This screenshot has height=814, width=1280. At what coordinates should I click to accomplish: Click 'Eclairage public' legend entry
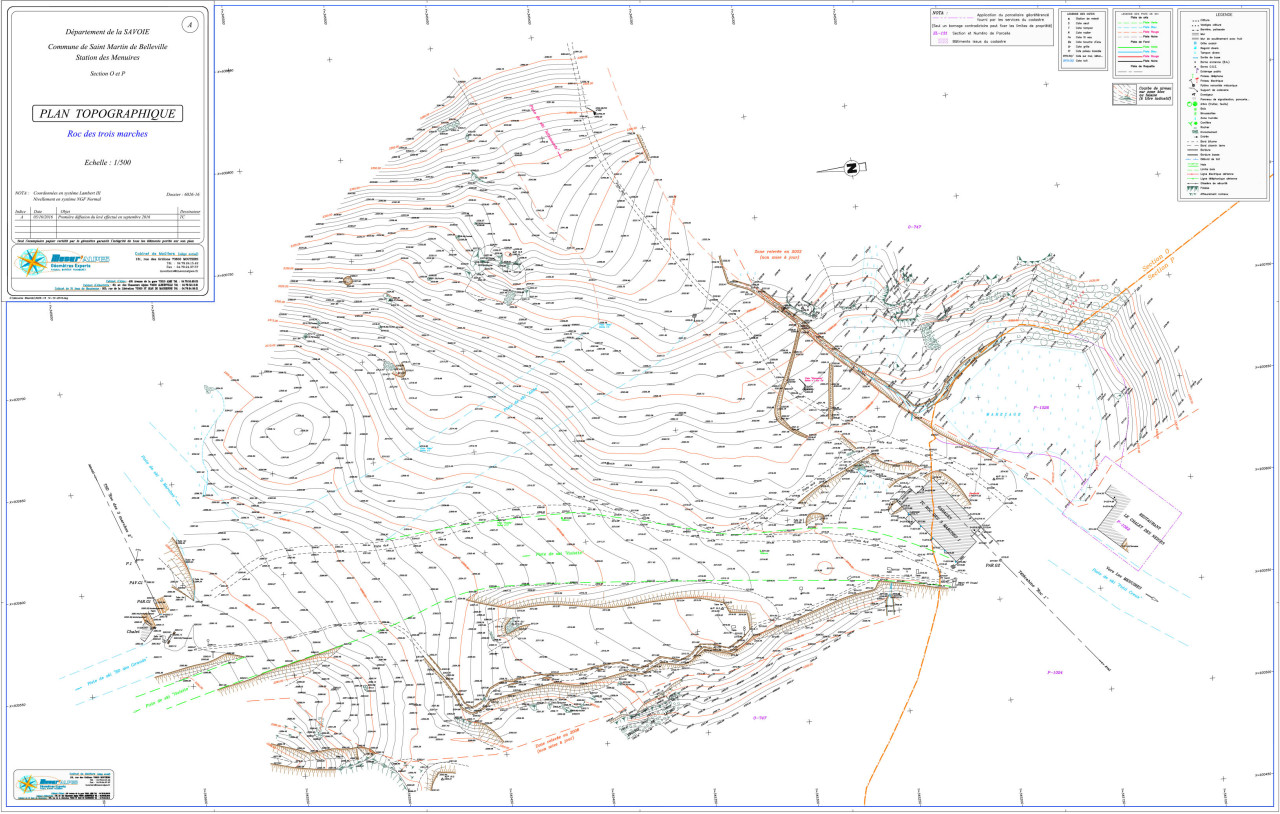tap(1210, 71)
